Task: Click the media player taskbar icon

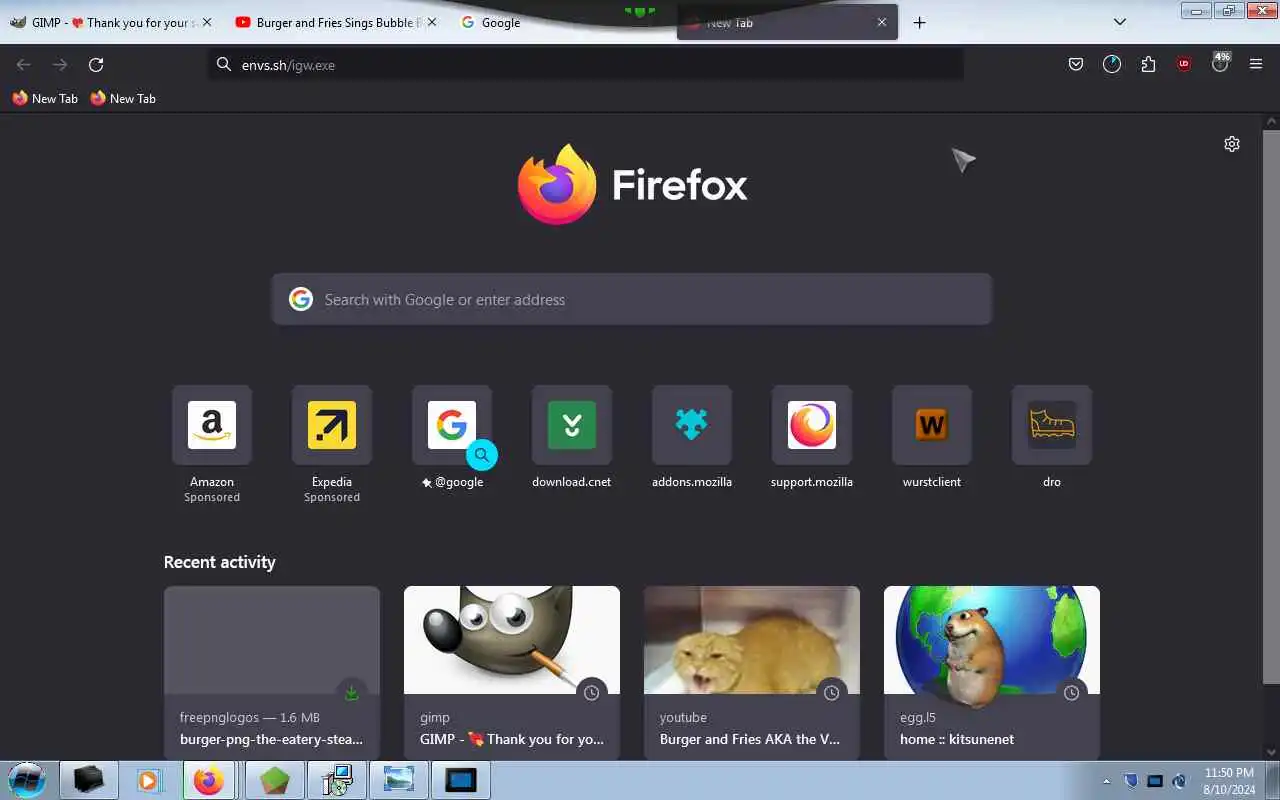Action: click(x=149, y=780)
